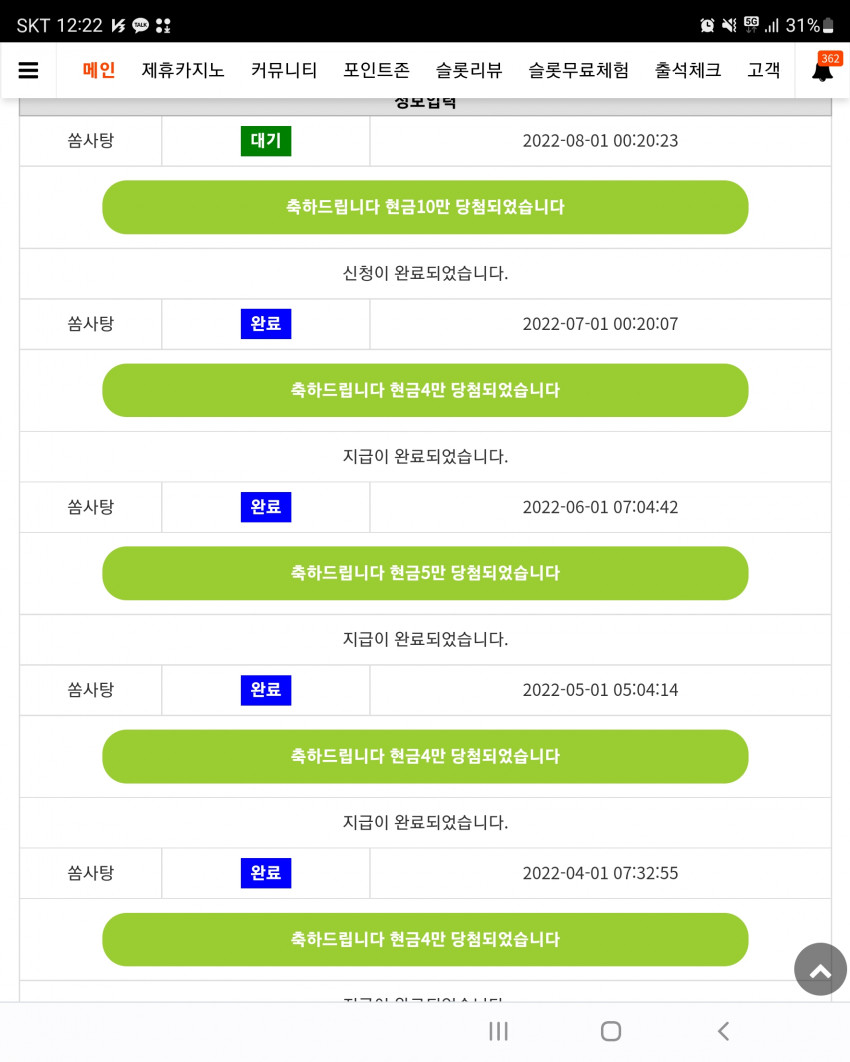Go to the 커뮤니티 menu
Screen dimensions: 850x1062
pyautogui.click(x=284, y=70)
